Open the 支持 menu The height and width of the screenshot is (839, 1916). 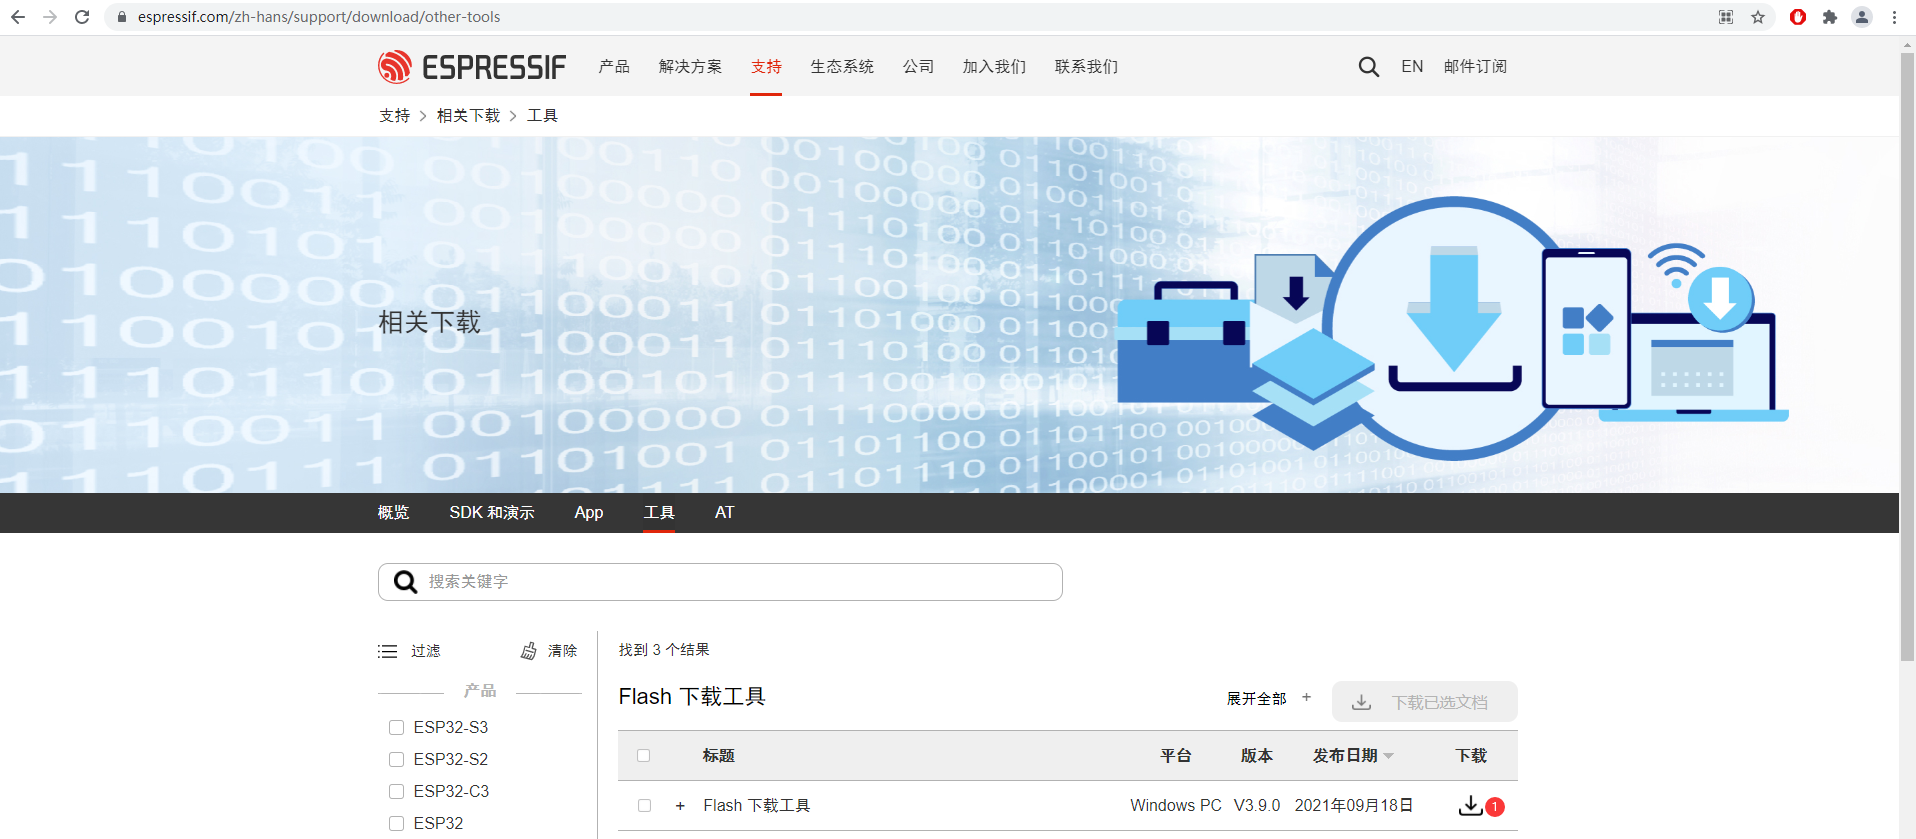click(766, 67)
